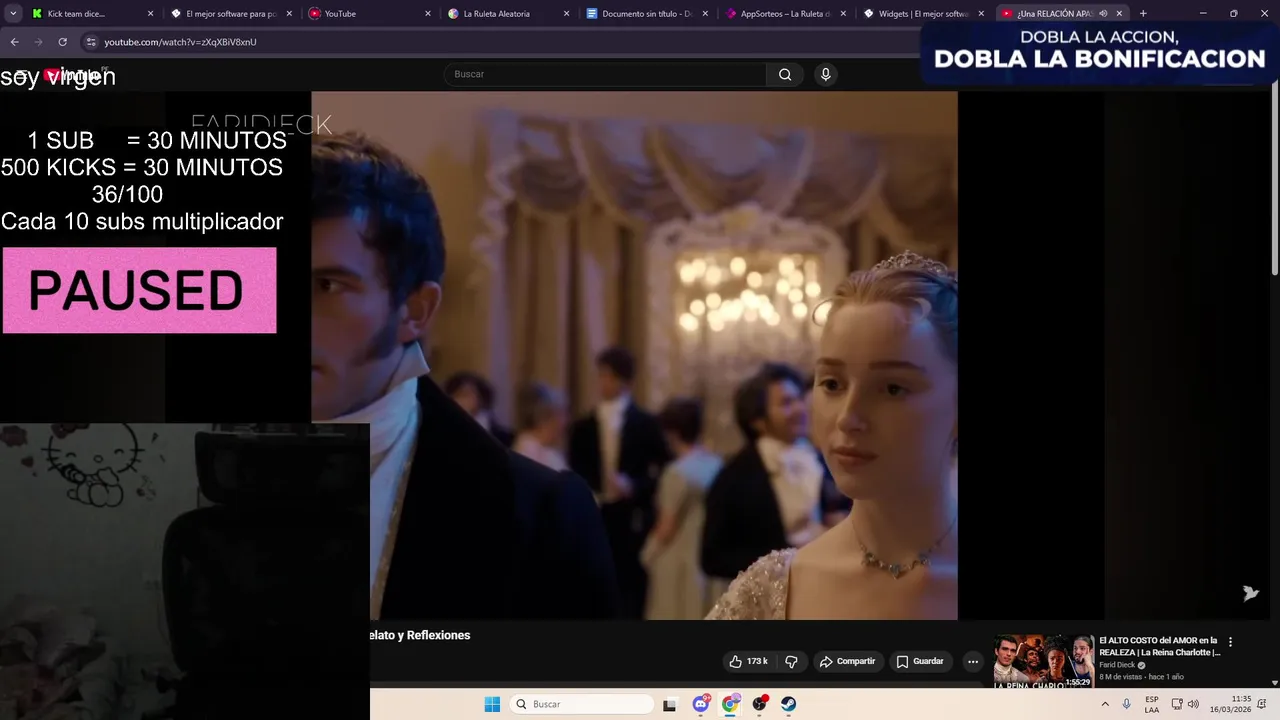Close the AppSorteos tab

click(842, 14)
